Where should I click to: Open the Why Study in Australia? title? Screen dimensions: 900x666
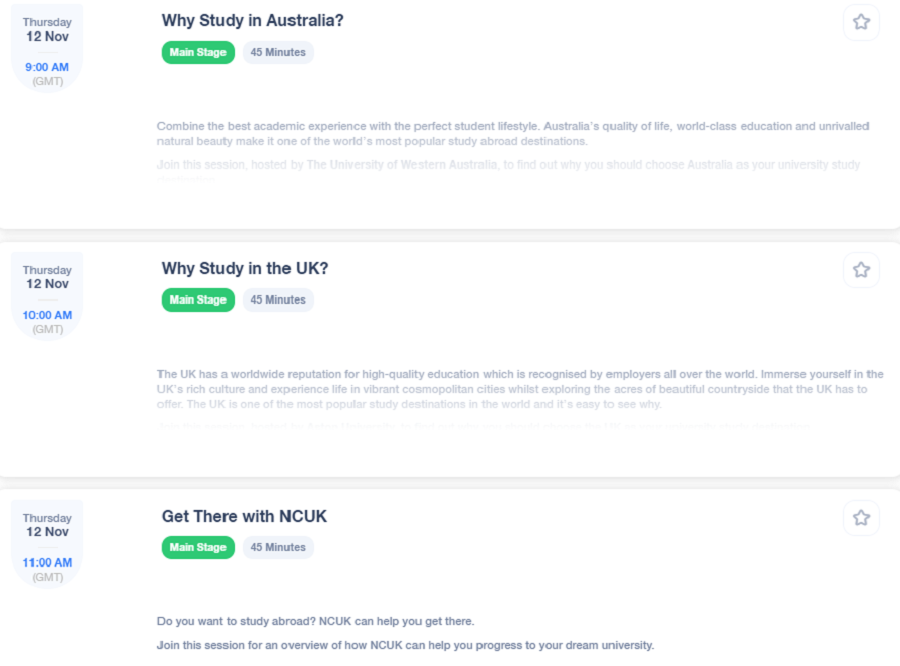[252, 20]
